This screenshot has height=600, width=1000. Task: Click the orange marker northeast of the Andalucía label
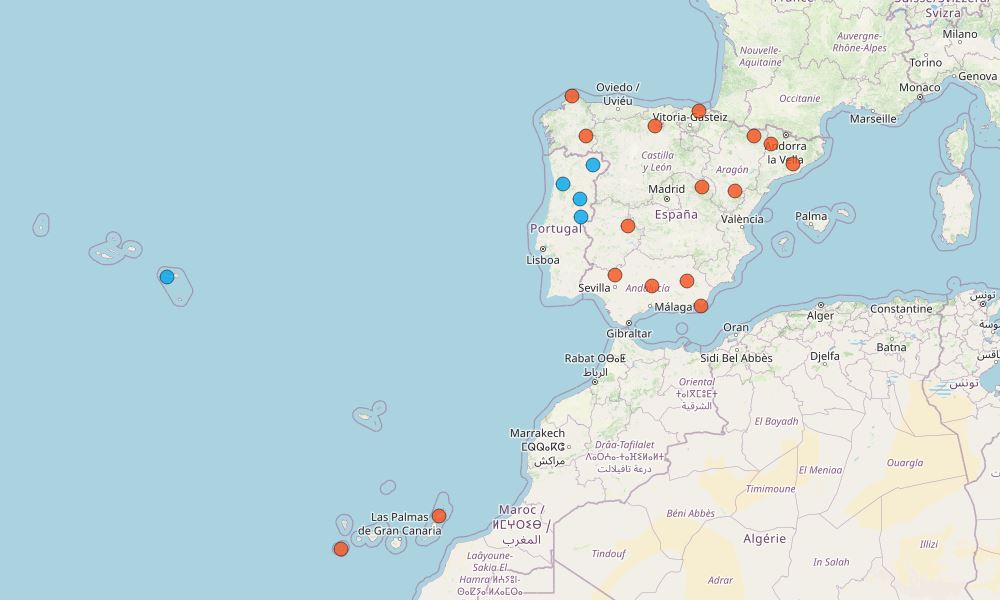687,281
